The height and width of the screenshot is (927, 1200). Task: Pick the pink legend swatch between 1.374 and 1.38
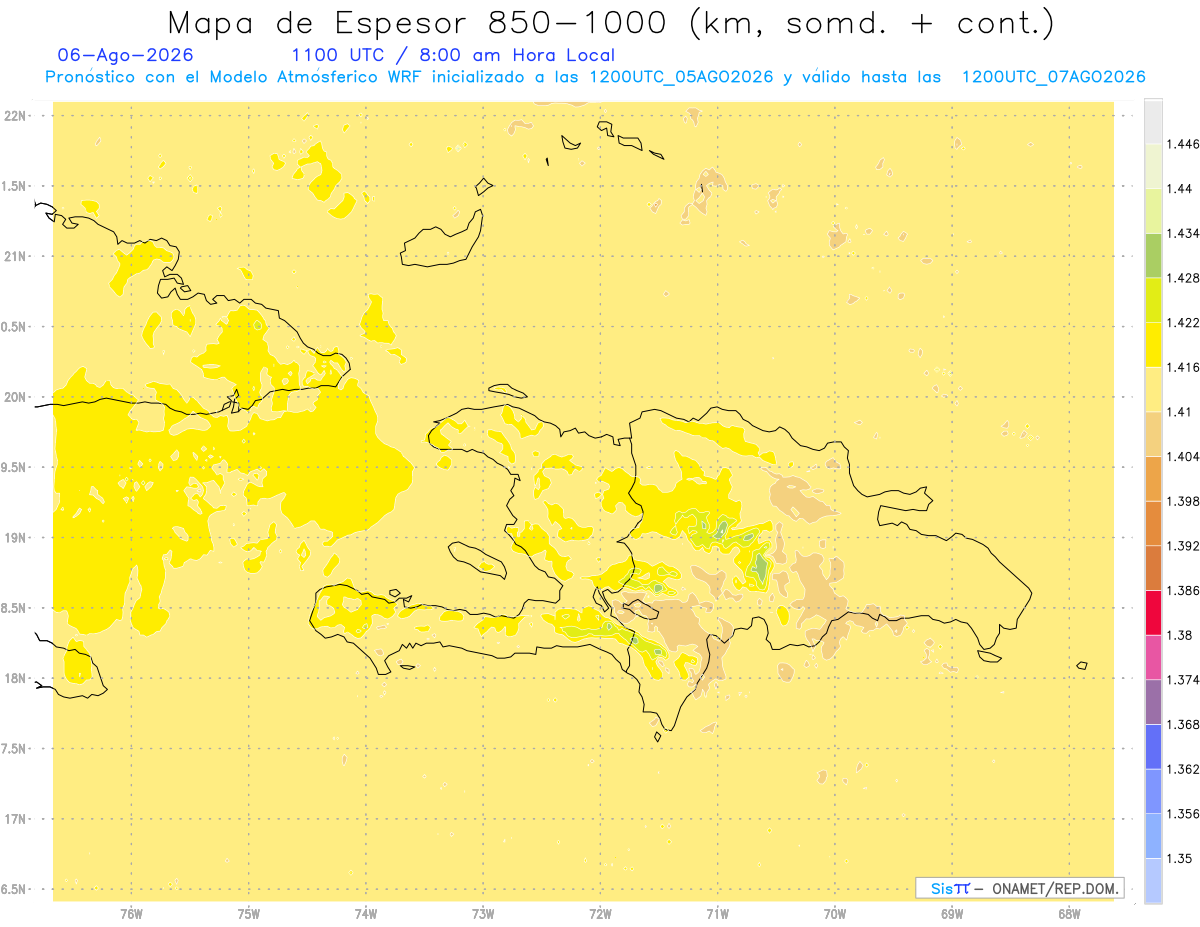pos(1153,658)
